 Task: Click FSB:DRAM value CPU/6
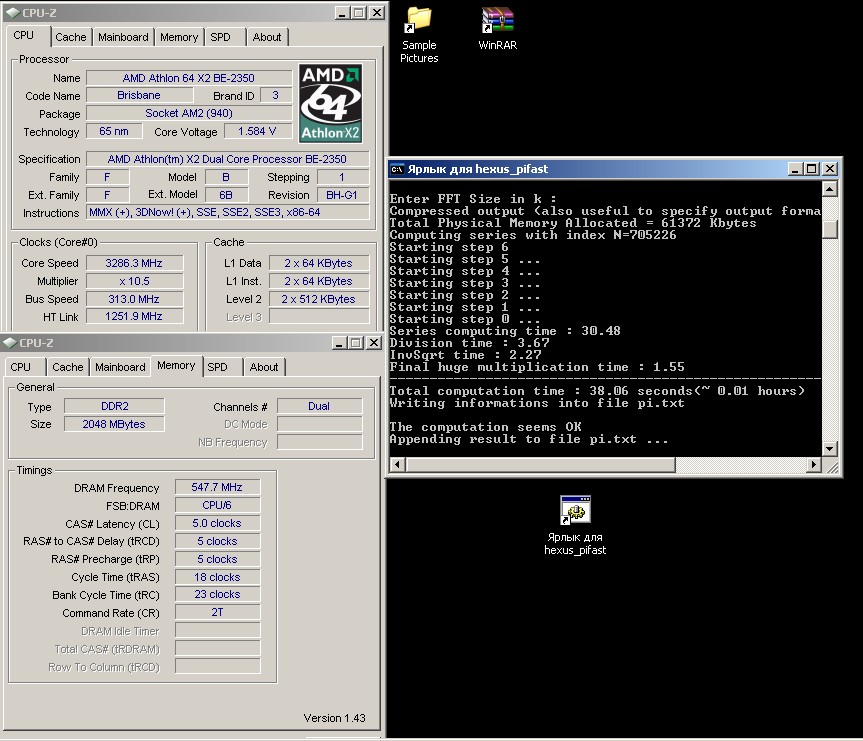tap(217, 505)
